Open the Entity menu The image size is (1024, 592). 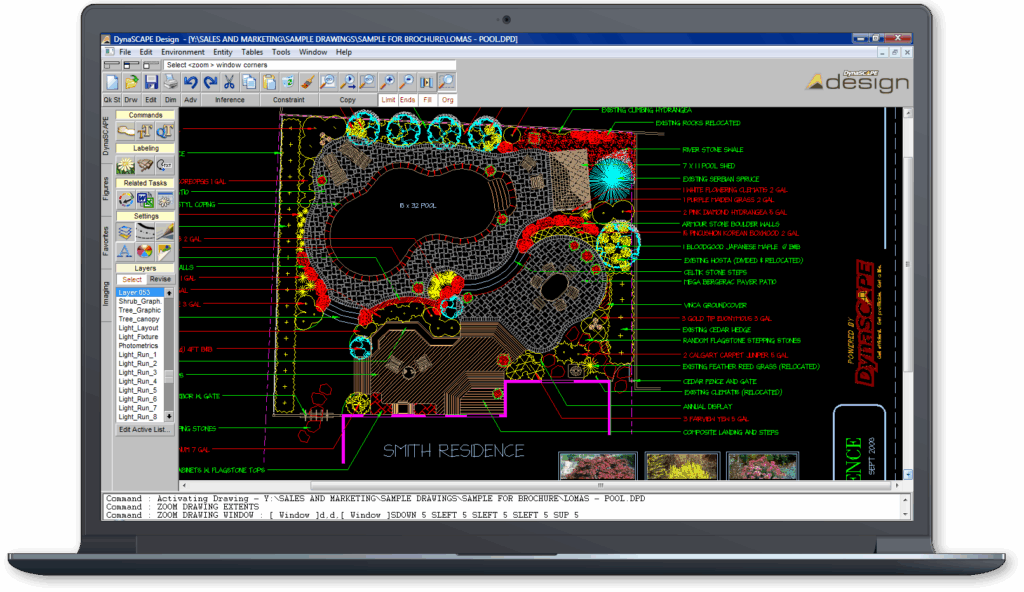tap(223, 52)
